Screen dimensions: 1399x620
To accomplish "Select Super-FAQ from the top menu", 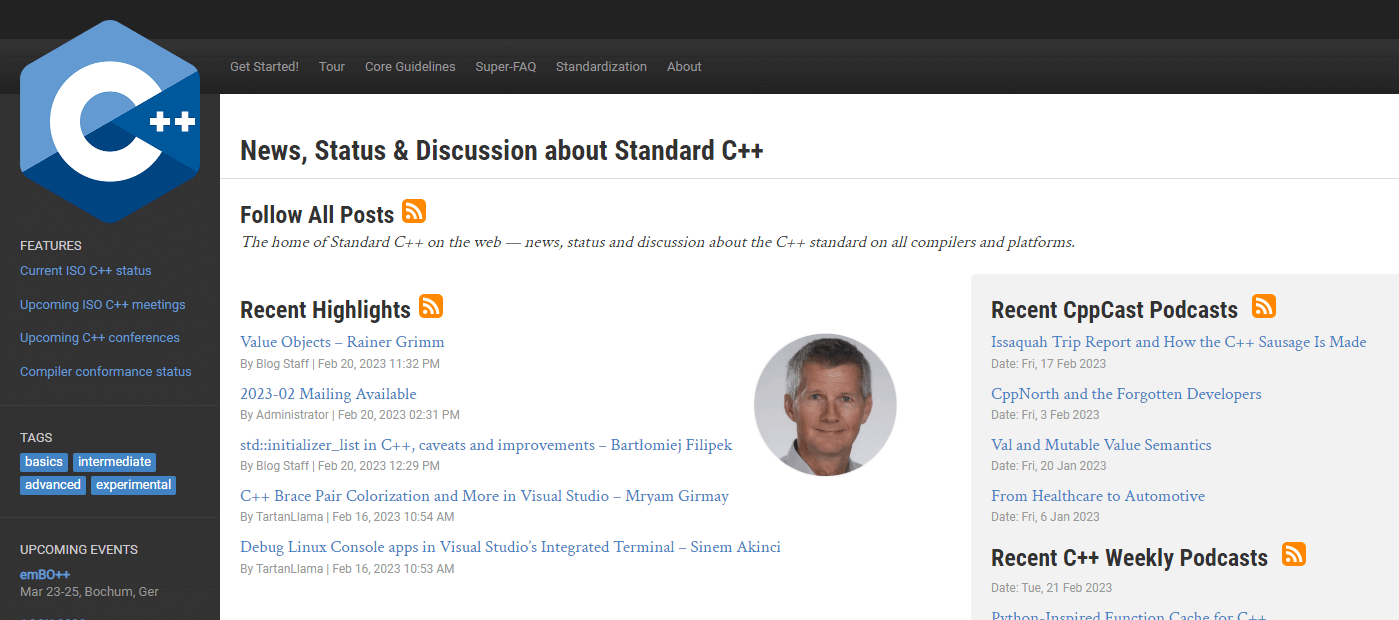I will (505, 67).
